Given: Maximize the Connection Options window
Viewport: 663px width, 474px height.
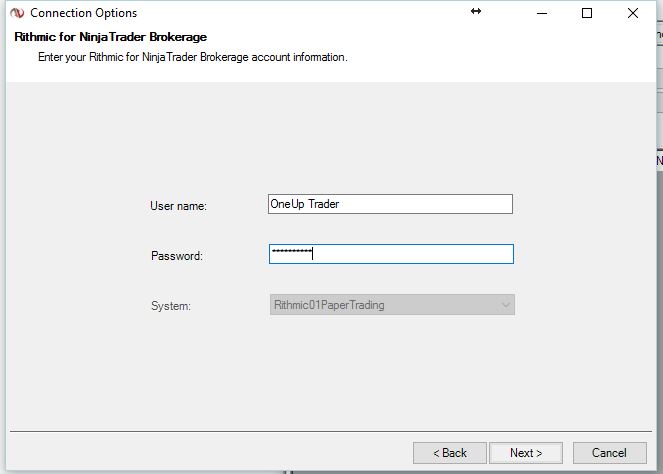Looking at the screenshot, I should click(587, 13).
